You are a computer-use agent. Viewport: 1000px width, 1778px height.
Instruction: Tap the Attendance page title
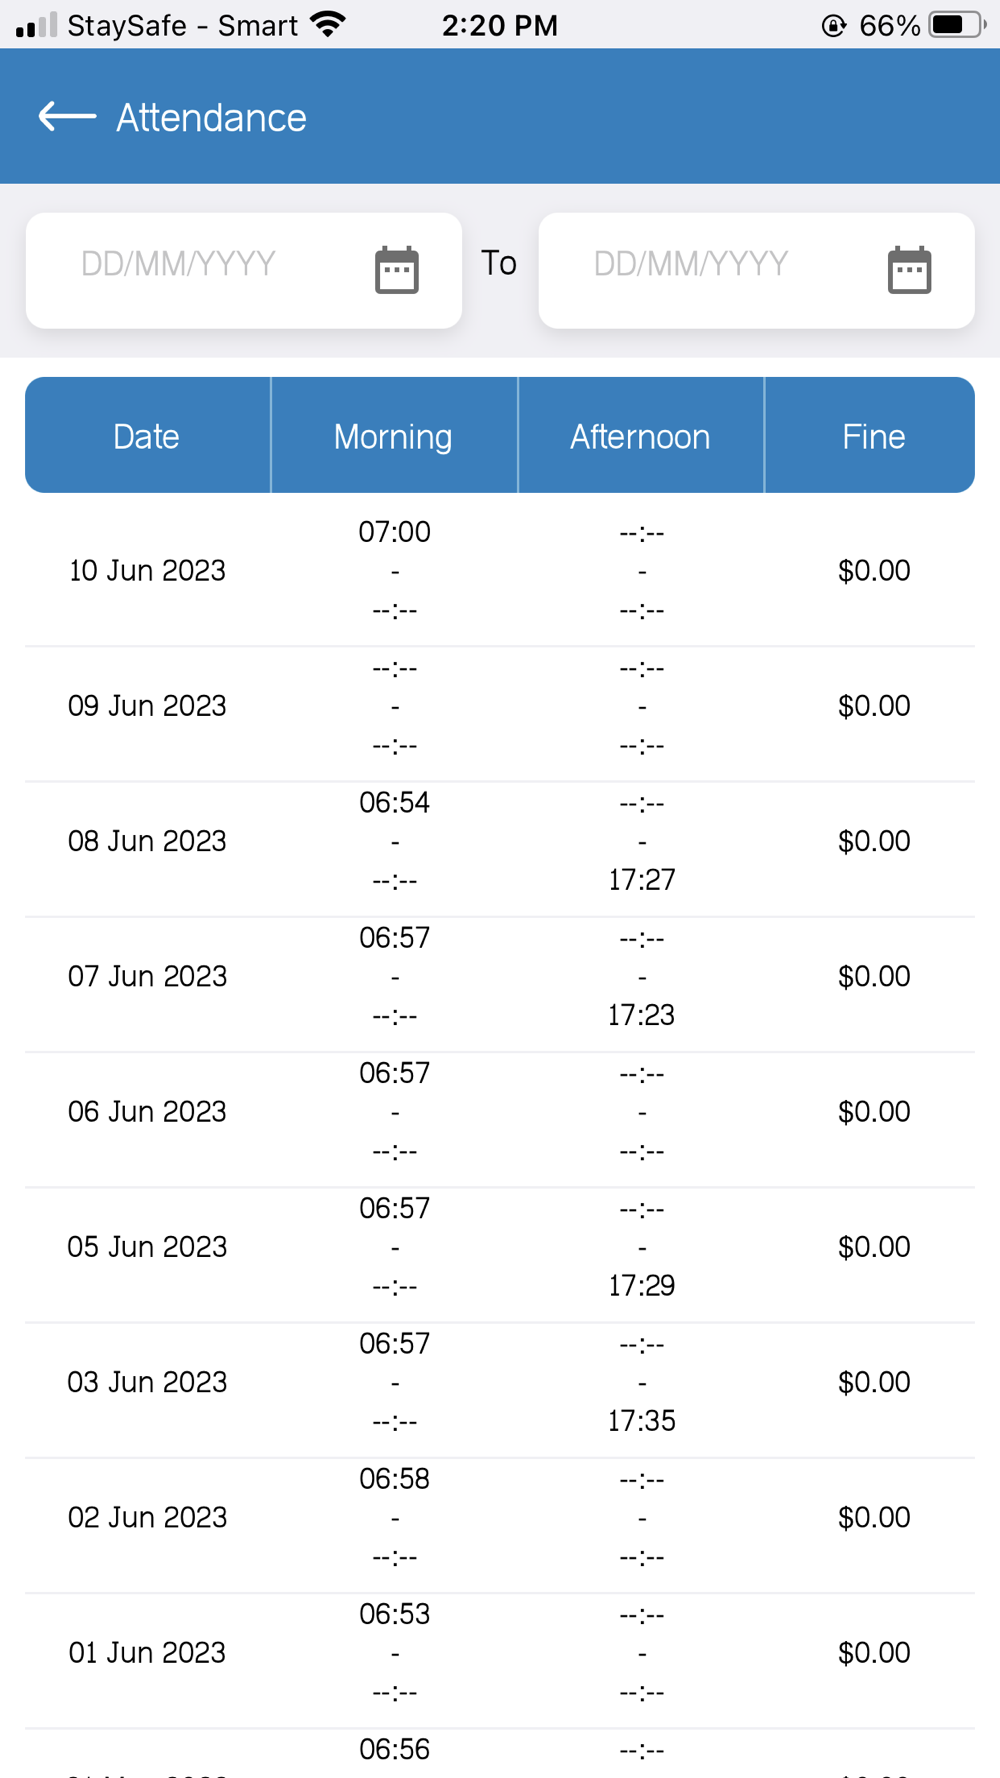click(211, 118)
